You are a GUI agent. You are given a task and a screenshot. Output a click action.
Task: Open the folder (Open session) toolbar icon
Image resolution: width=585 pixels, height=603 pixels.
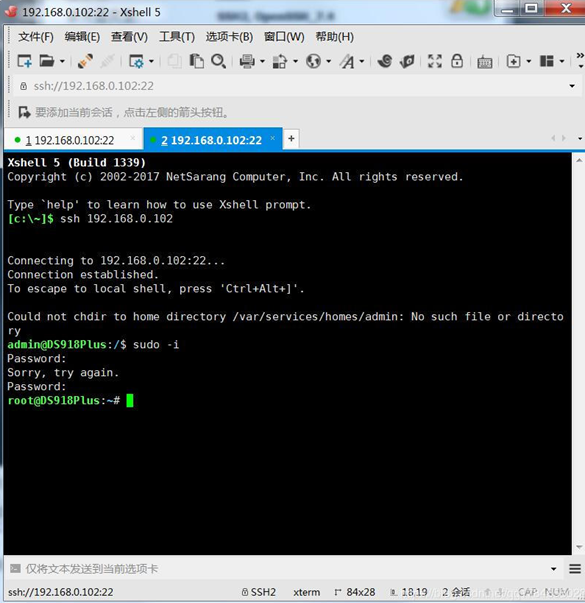(x=47, y=61)
